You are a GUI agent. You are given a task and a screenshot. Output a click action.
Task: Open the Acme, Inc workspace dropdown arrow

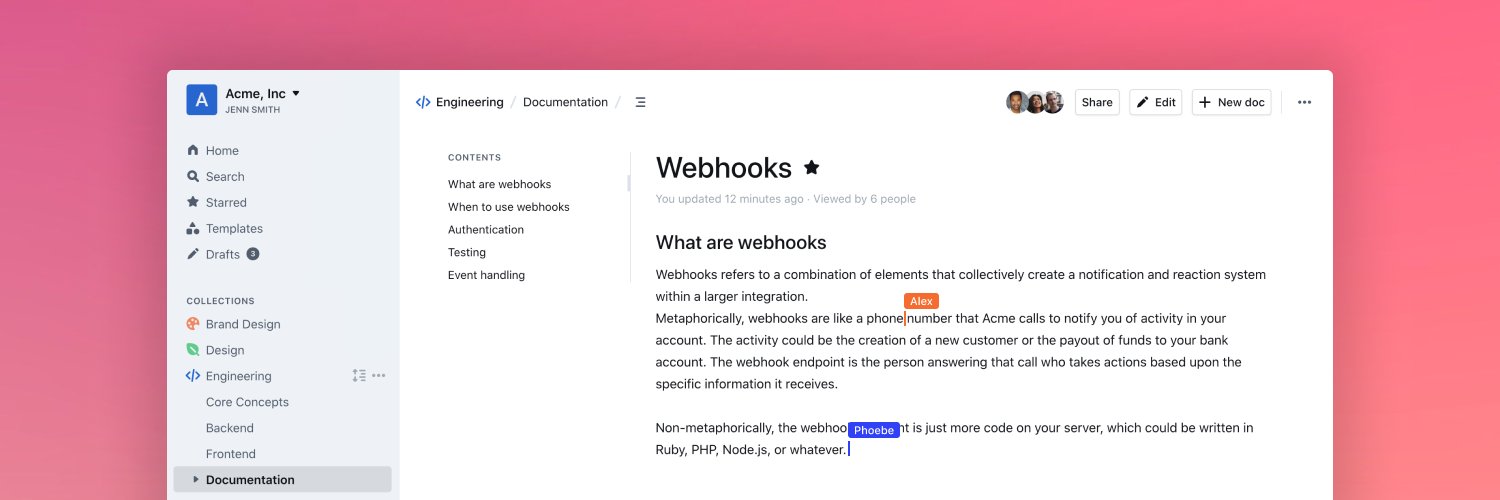[x=296, y=94]
